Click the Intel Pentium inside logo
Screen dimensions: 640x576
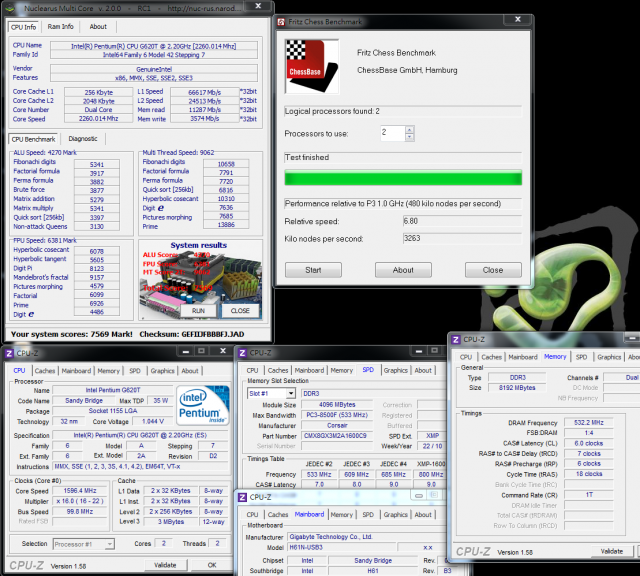point(202,405)
